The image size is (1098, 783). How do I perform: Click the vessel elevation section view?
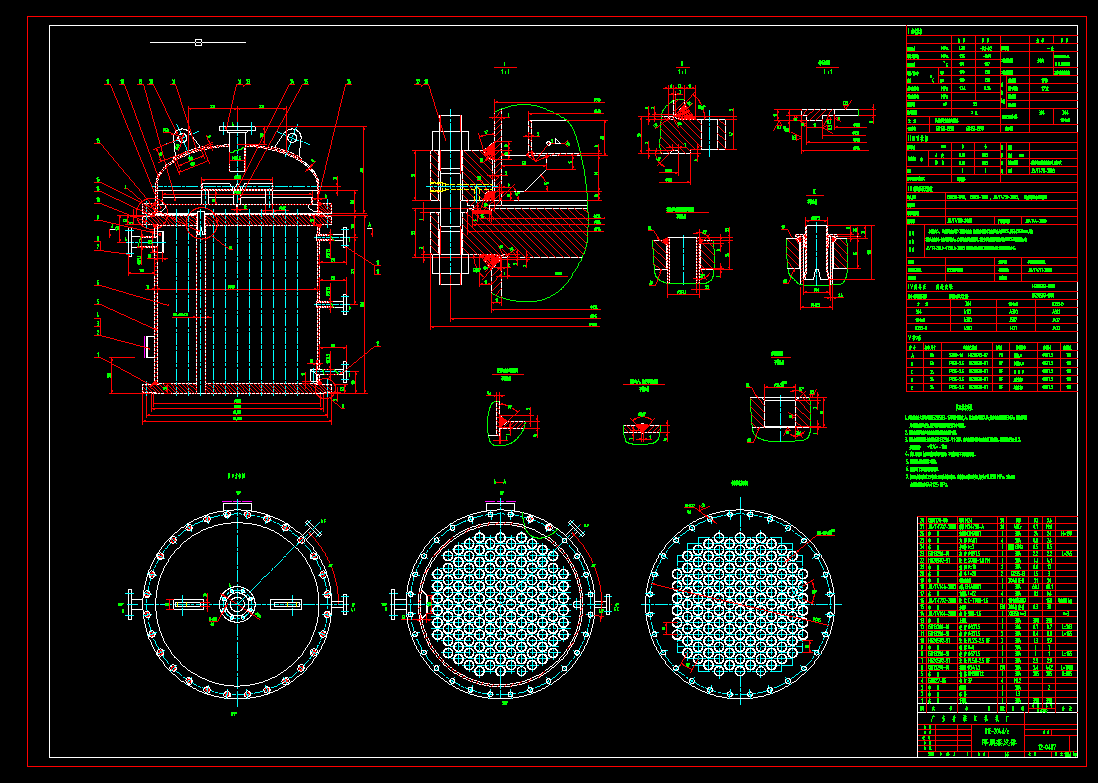pyautogui.click(x=238, y=252)
